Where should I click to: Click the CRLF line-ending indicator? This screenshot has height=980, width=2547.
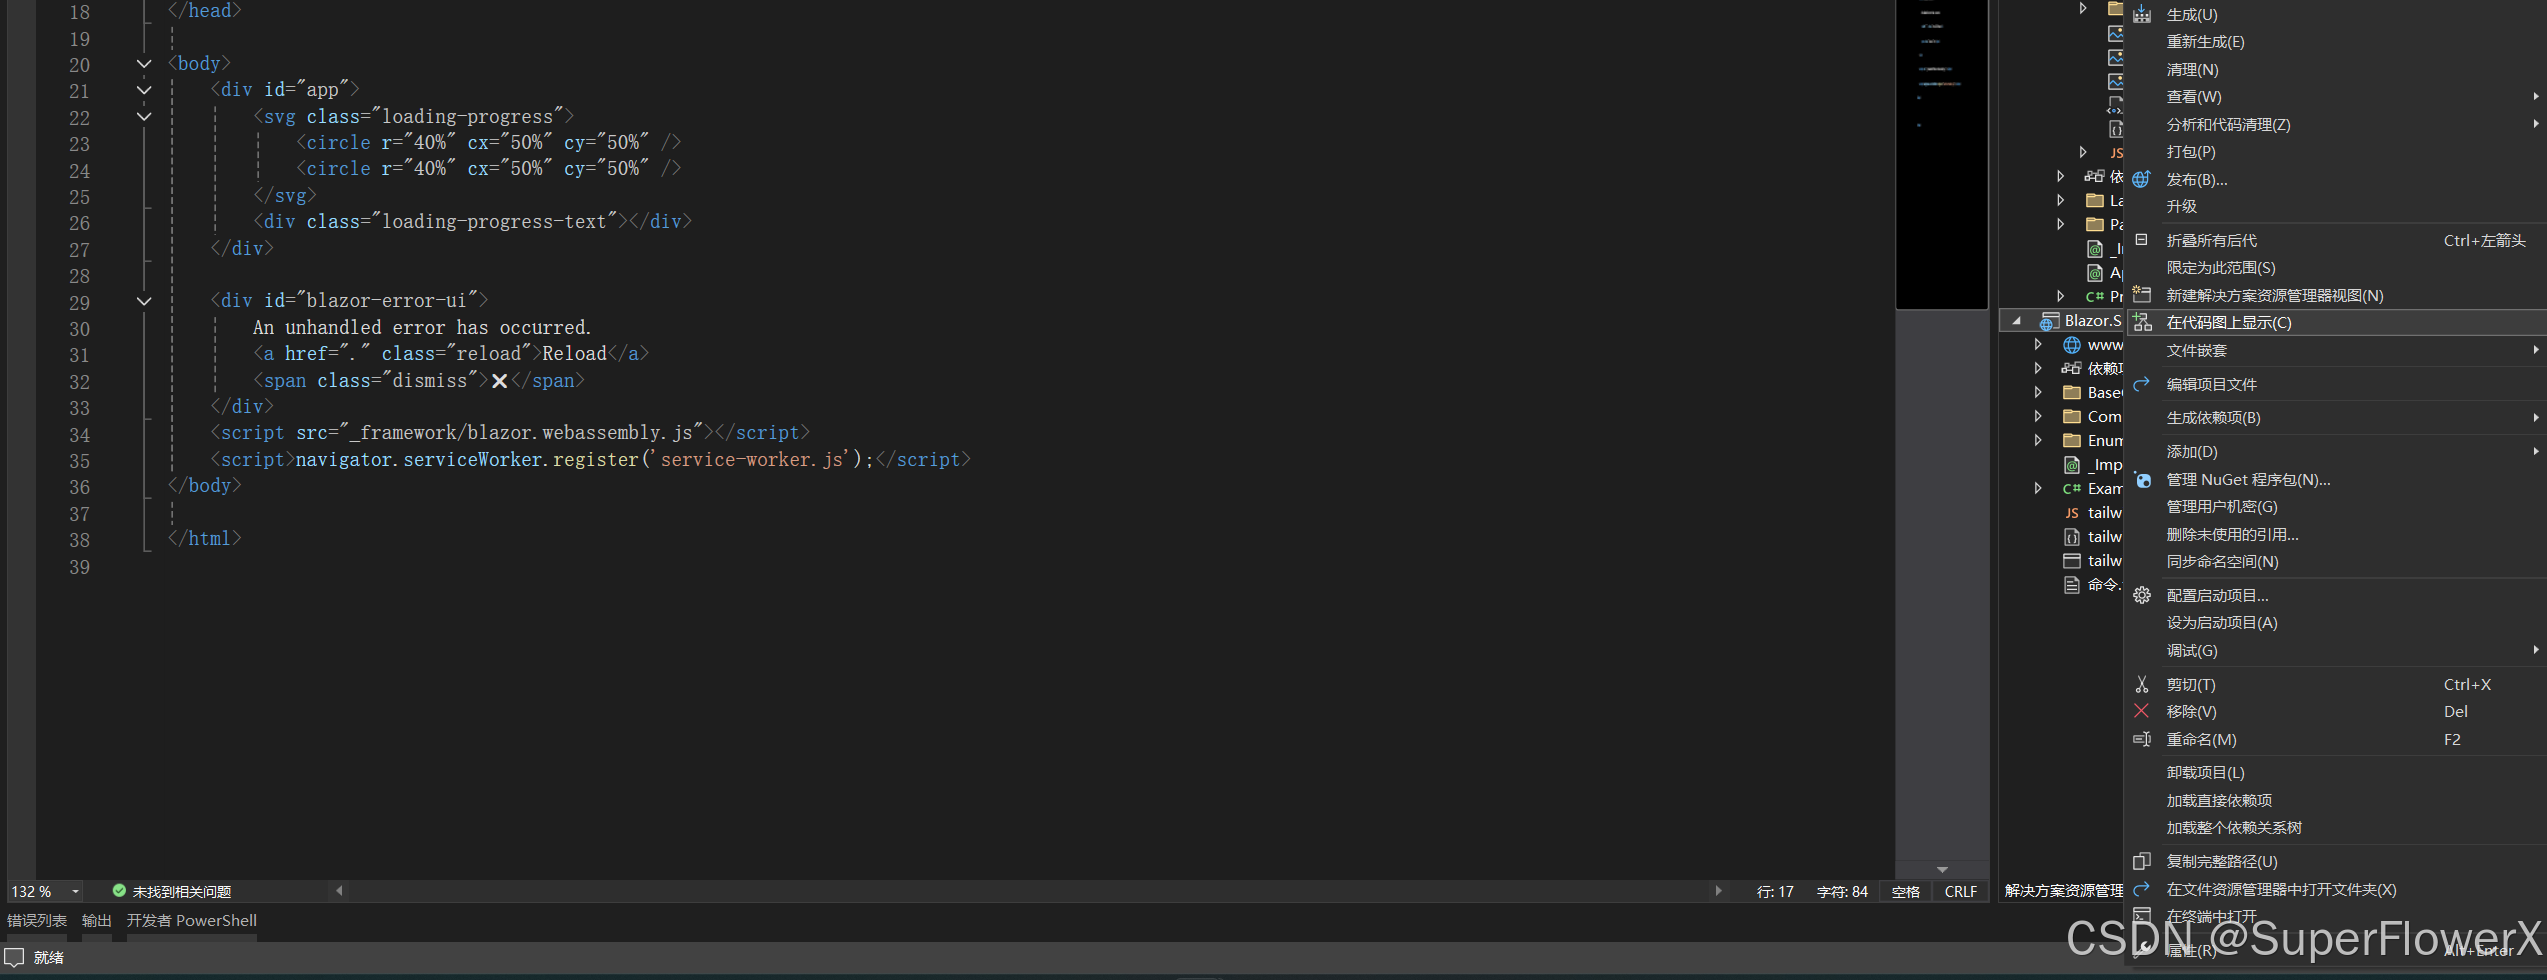tap(1959, 891)
